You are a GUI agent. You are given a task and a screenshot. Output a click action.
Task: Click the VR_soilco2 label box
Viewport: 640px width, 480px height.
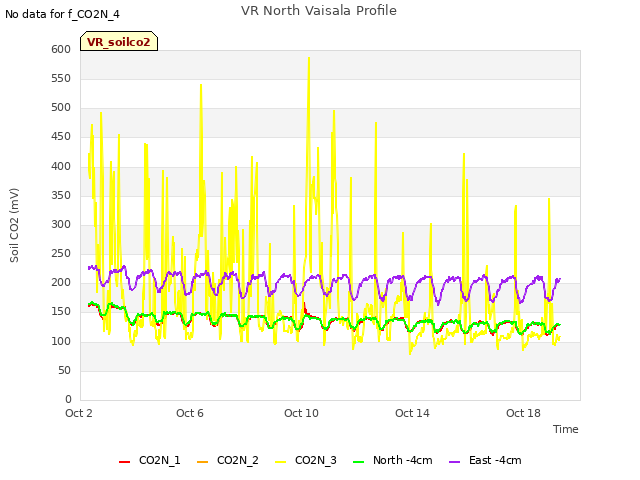click(x=119, y=41)
